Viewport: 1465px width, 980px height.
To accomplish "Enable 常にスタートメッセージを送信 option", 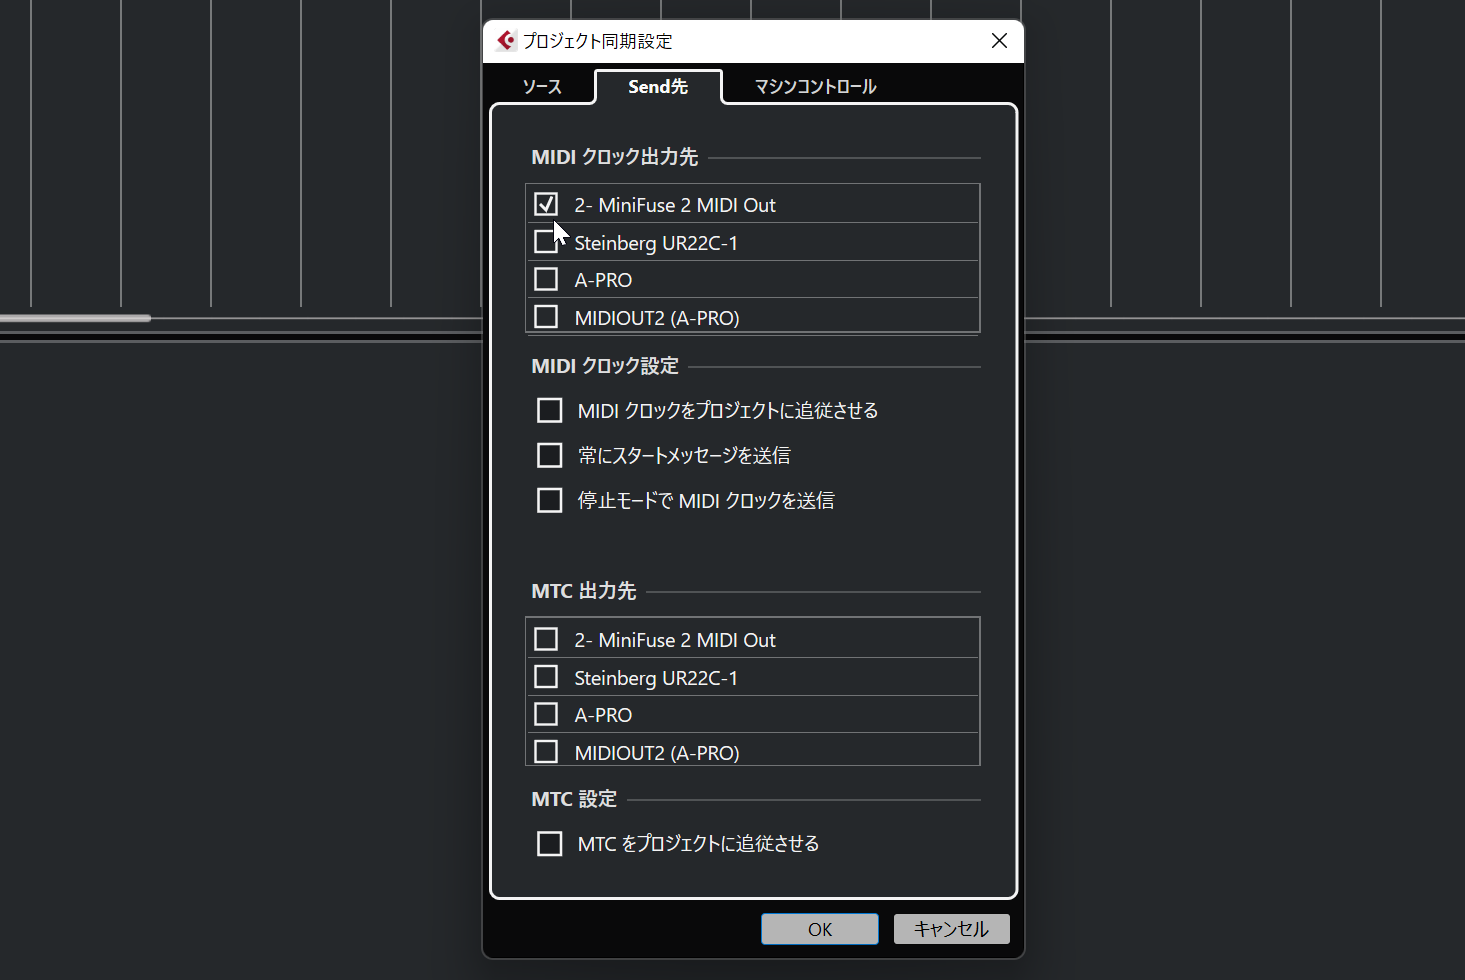I will 550,455.
